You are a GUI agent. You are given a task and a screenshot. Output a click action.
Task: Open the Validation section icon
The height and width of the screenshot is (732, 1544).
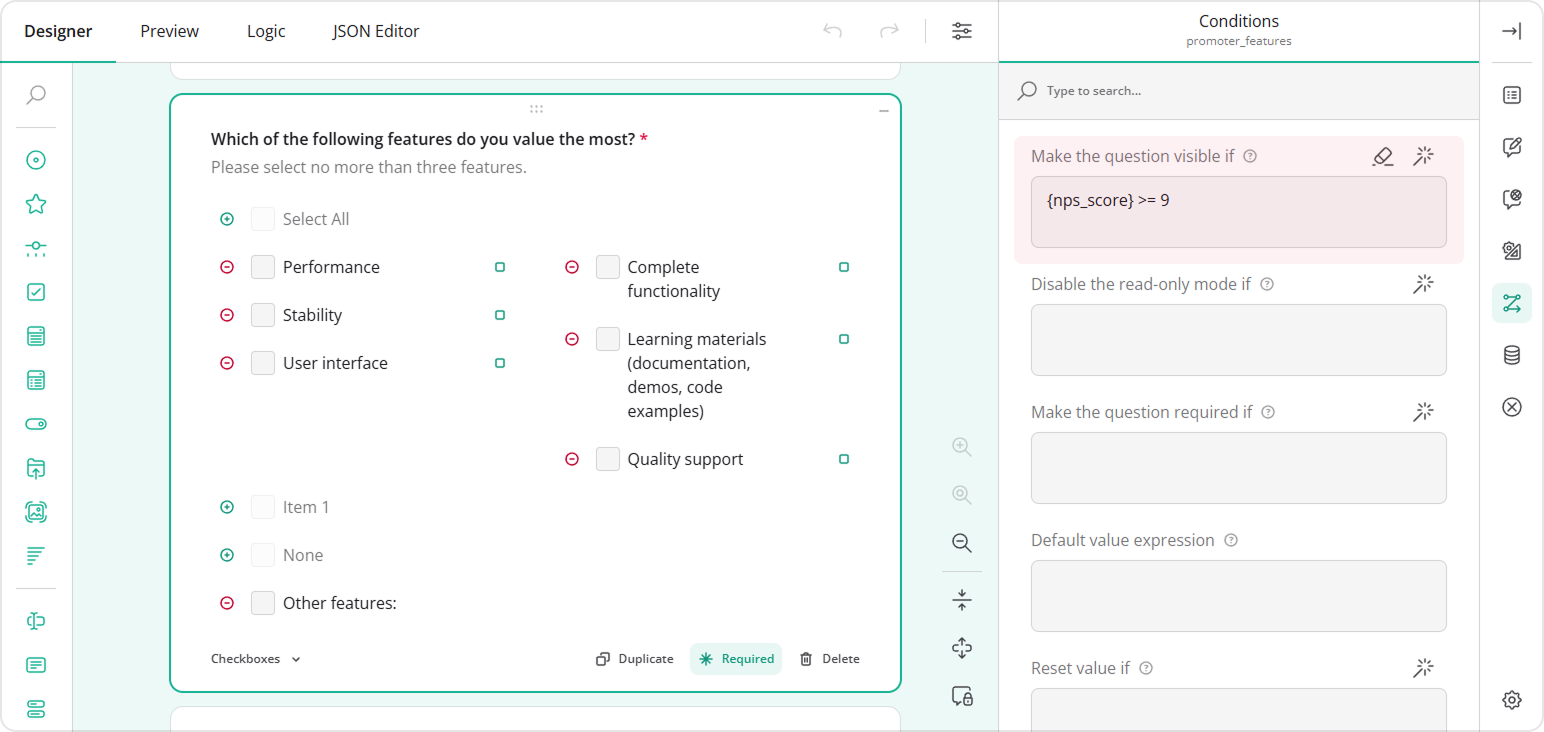(x=1512, y=407)
